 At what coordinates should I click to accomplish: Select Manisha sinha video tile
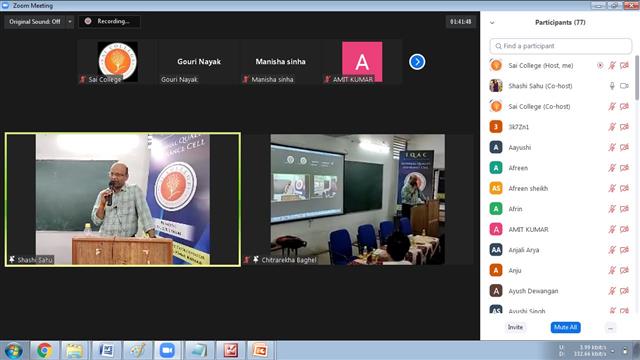[x=280, y=62]
